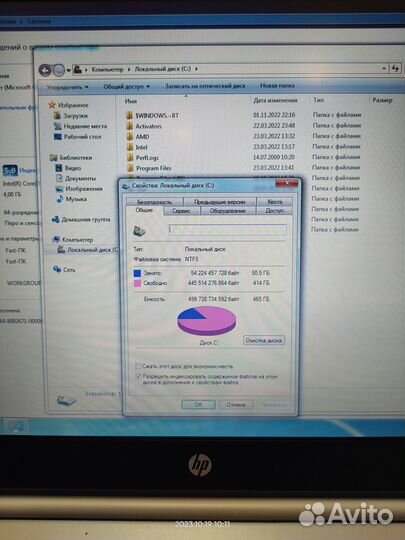Switch to the Квота tab
The width and height of the screenshot is (405, 540).
pyautogui.click(x=274, y=202)
